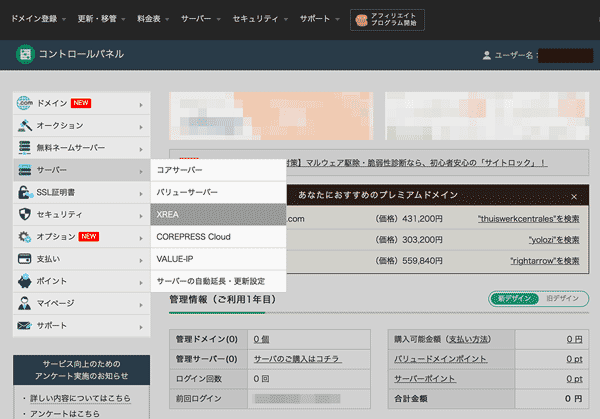
Task: Open the 無料ネームサーバー sidebar item
Action: click(x=82, y=148)
